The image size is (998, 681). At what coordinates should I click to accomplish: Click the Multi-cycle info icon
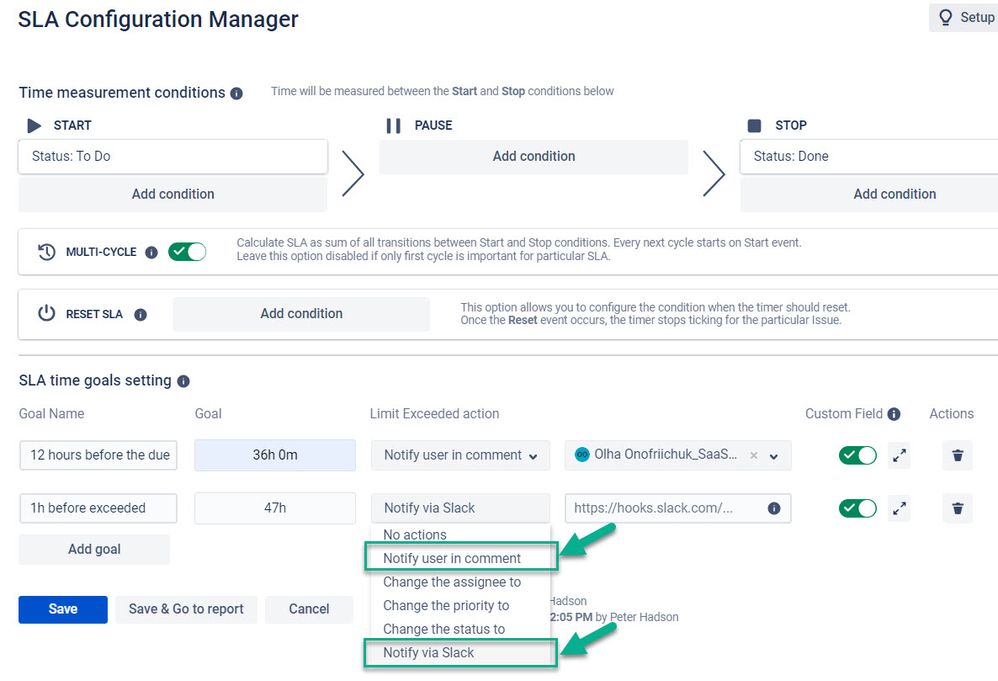pos(151,252)
